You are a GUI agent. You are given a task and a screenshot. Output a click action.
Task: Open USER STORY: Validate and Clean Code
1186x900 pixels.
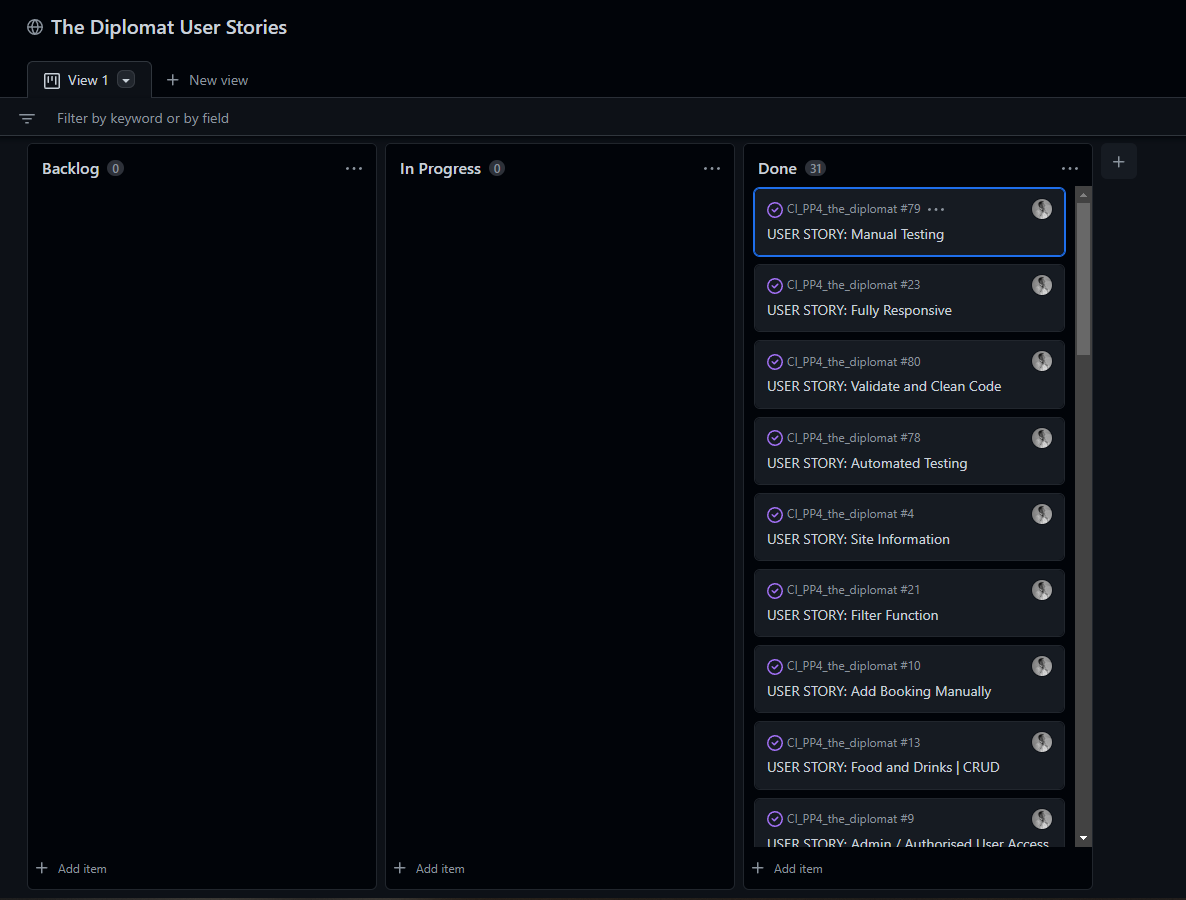click(884, 386)
